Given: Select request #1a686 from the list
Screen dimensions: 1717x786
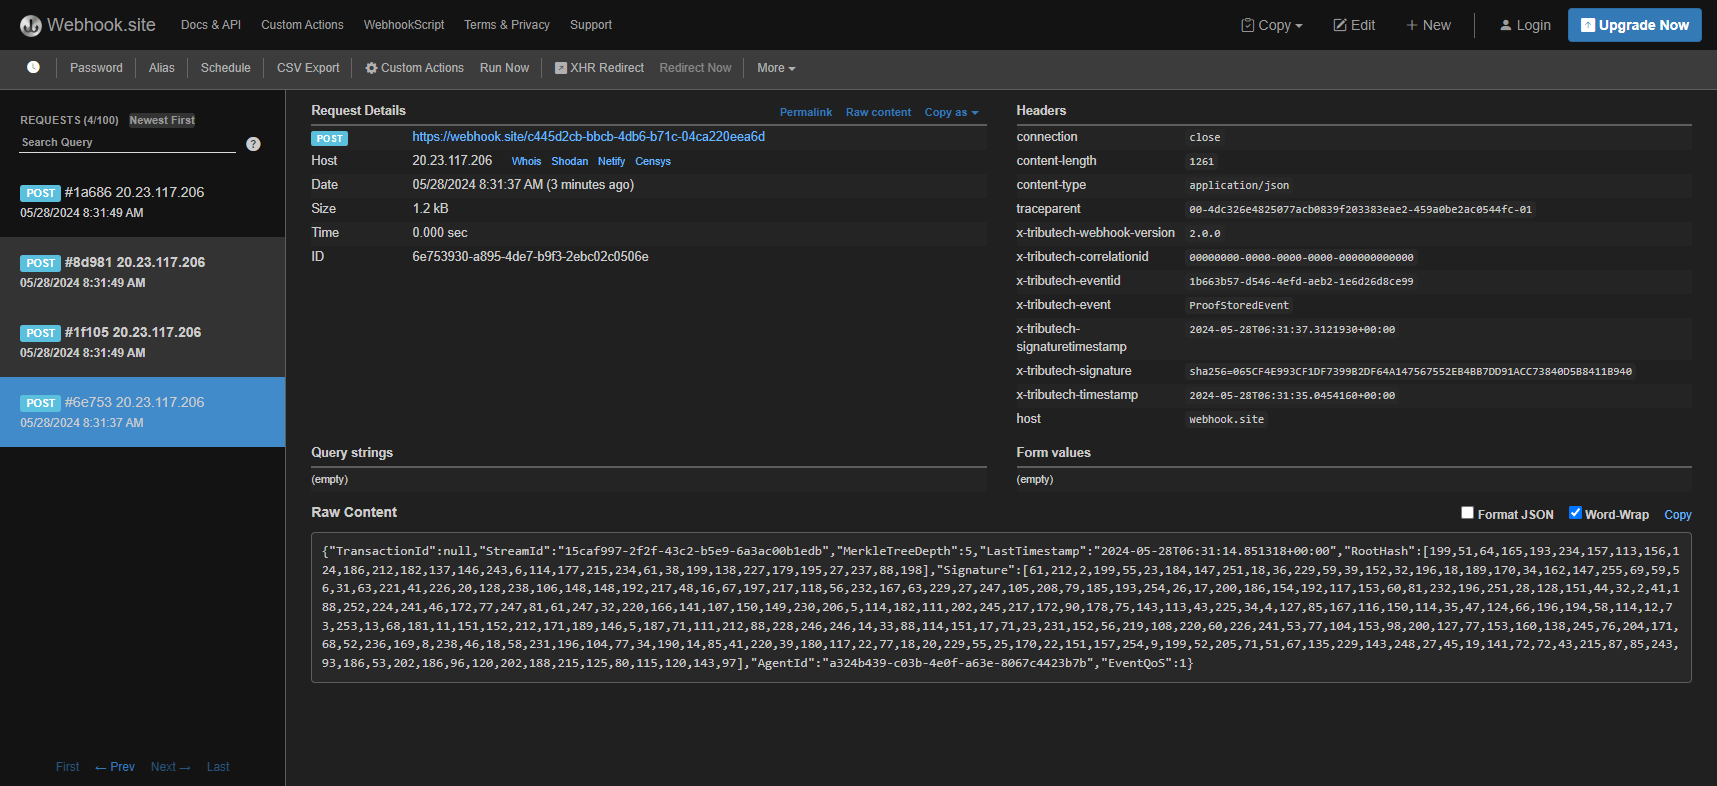Looking at the screenshot, I should (142, 202).
